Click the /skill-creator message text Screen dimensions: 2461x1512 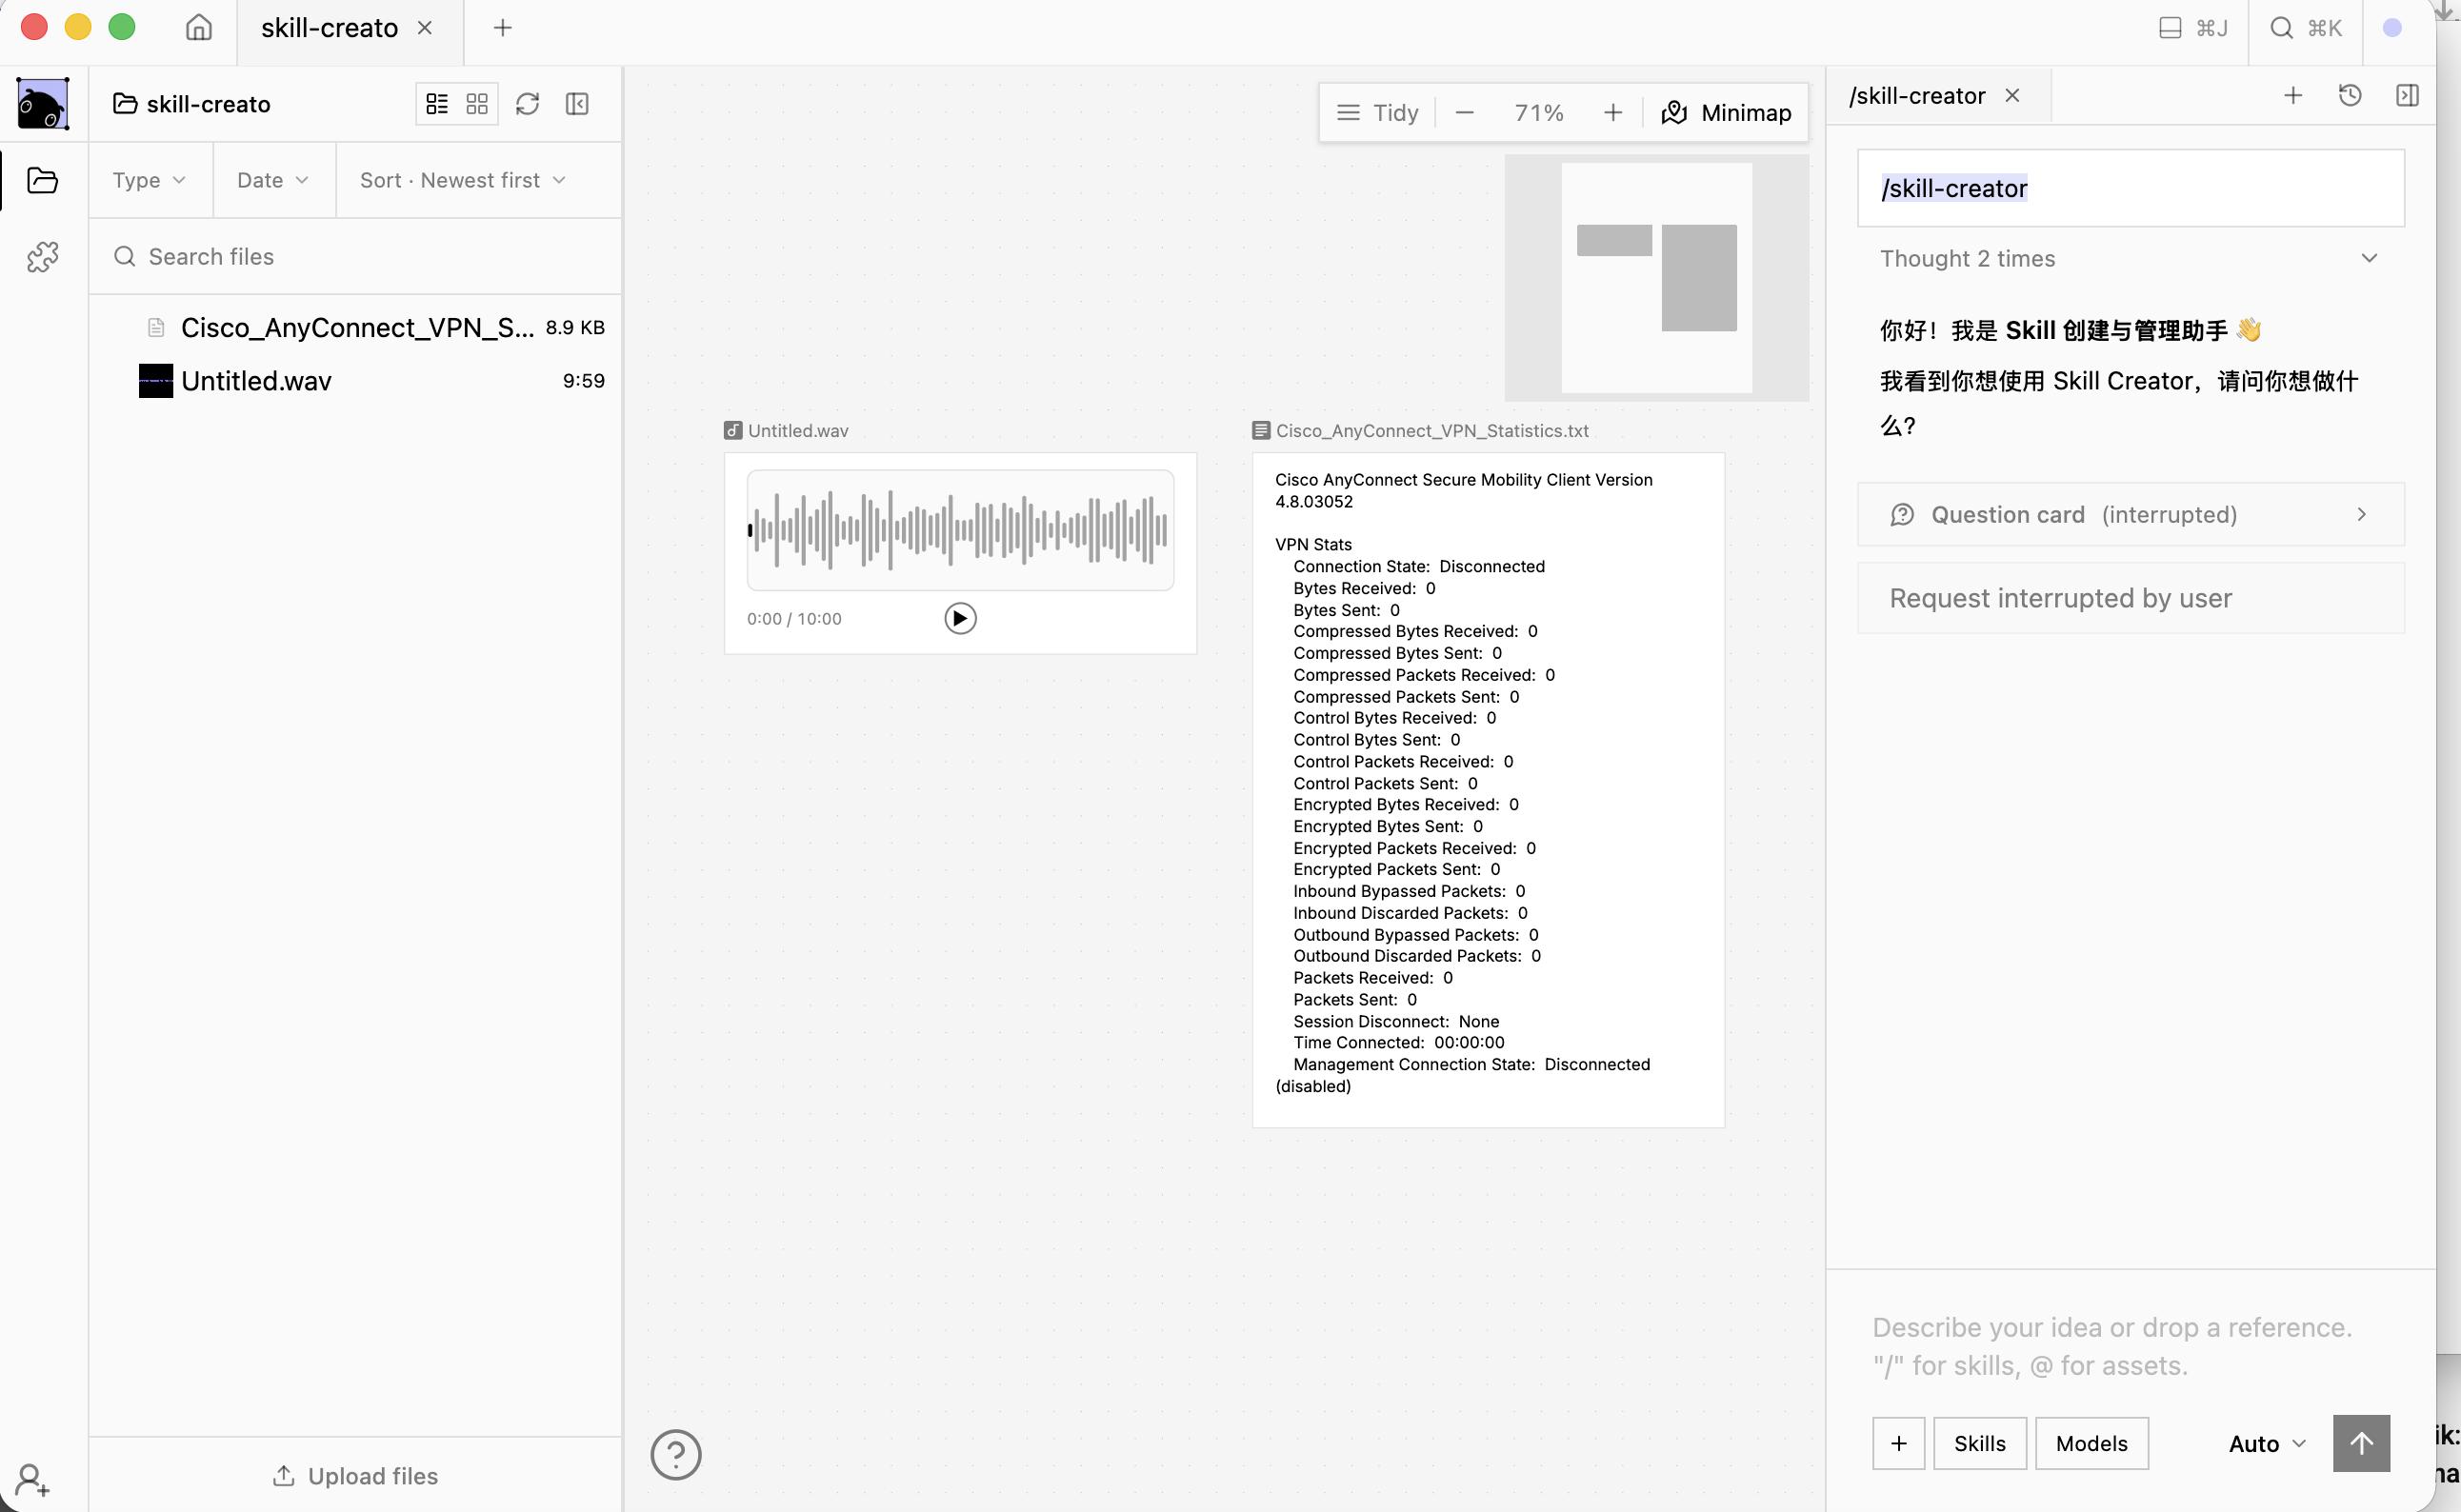[x=1954, y=188]
